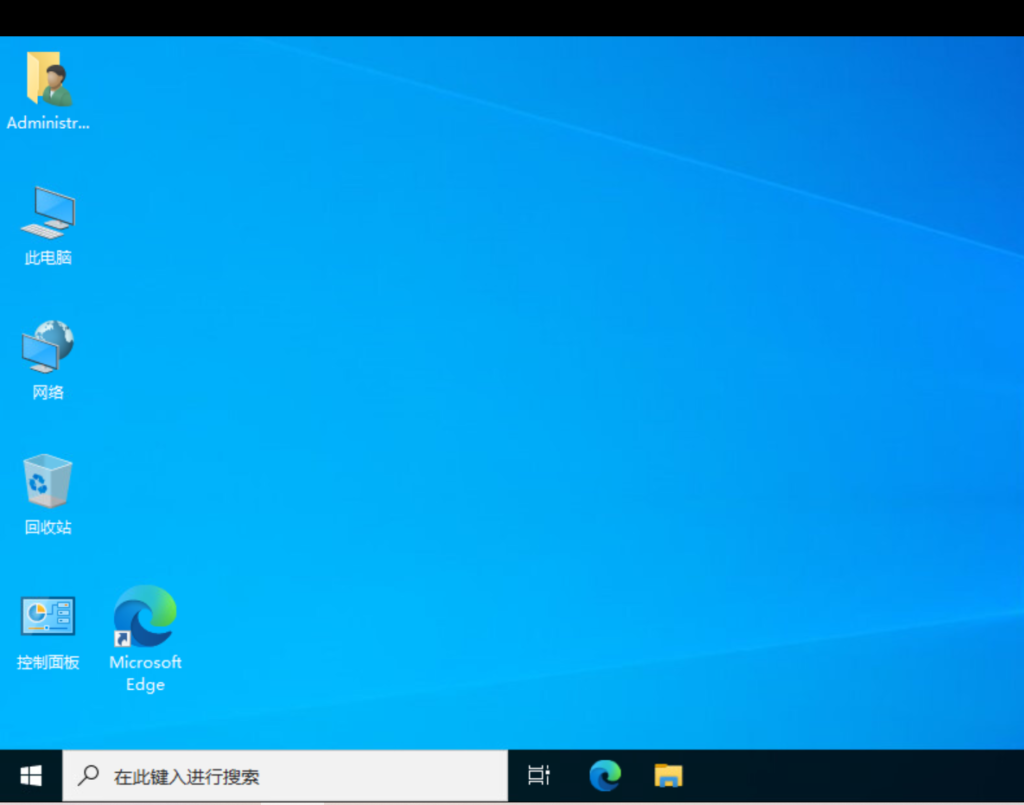This screenshot has height=805, width=1024.
Task: Open File Explorer from the taskbar
Action: (668, 776)
